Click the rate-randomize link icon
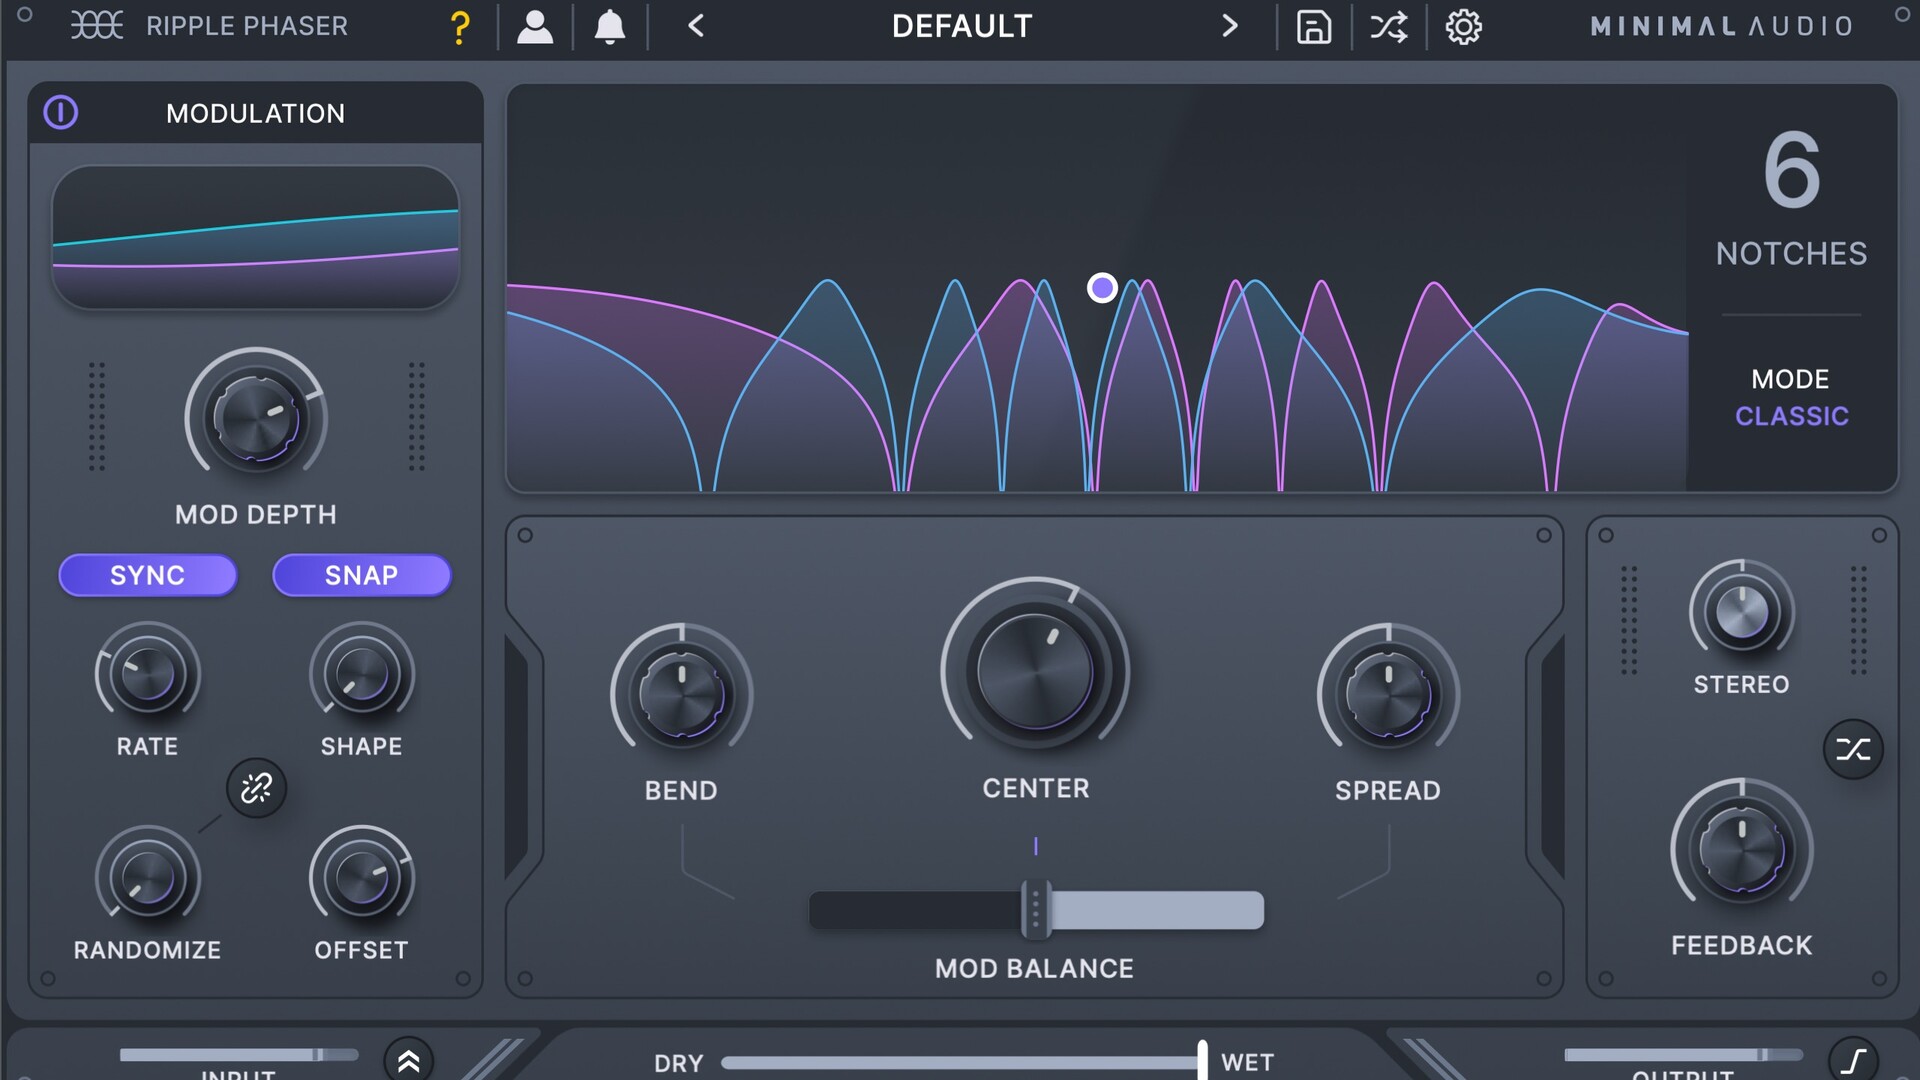The image size is (1920, 1080). coord(256,788)
